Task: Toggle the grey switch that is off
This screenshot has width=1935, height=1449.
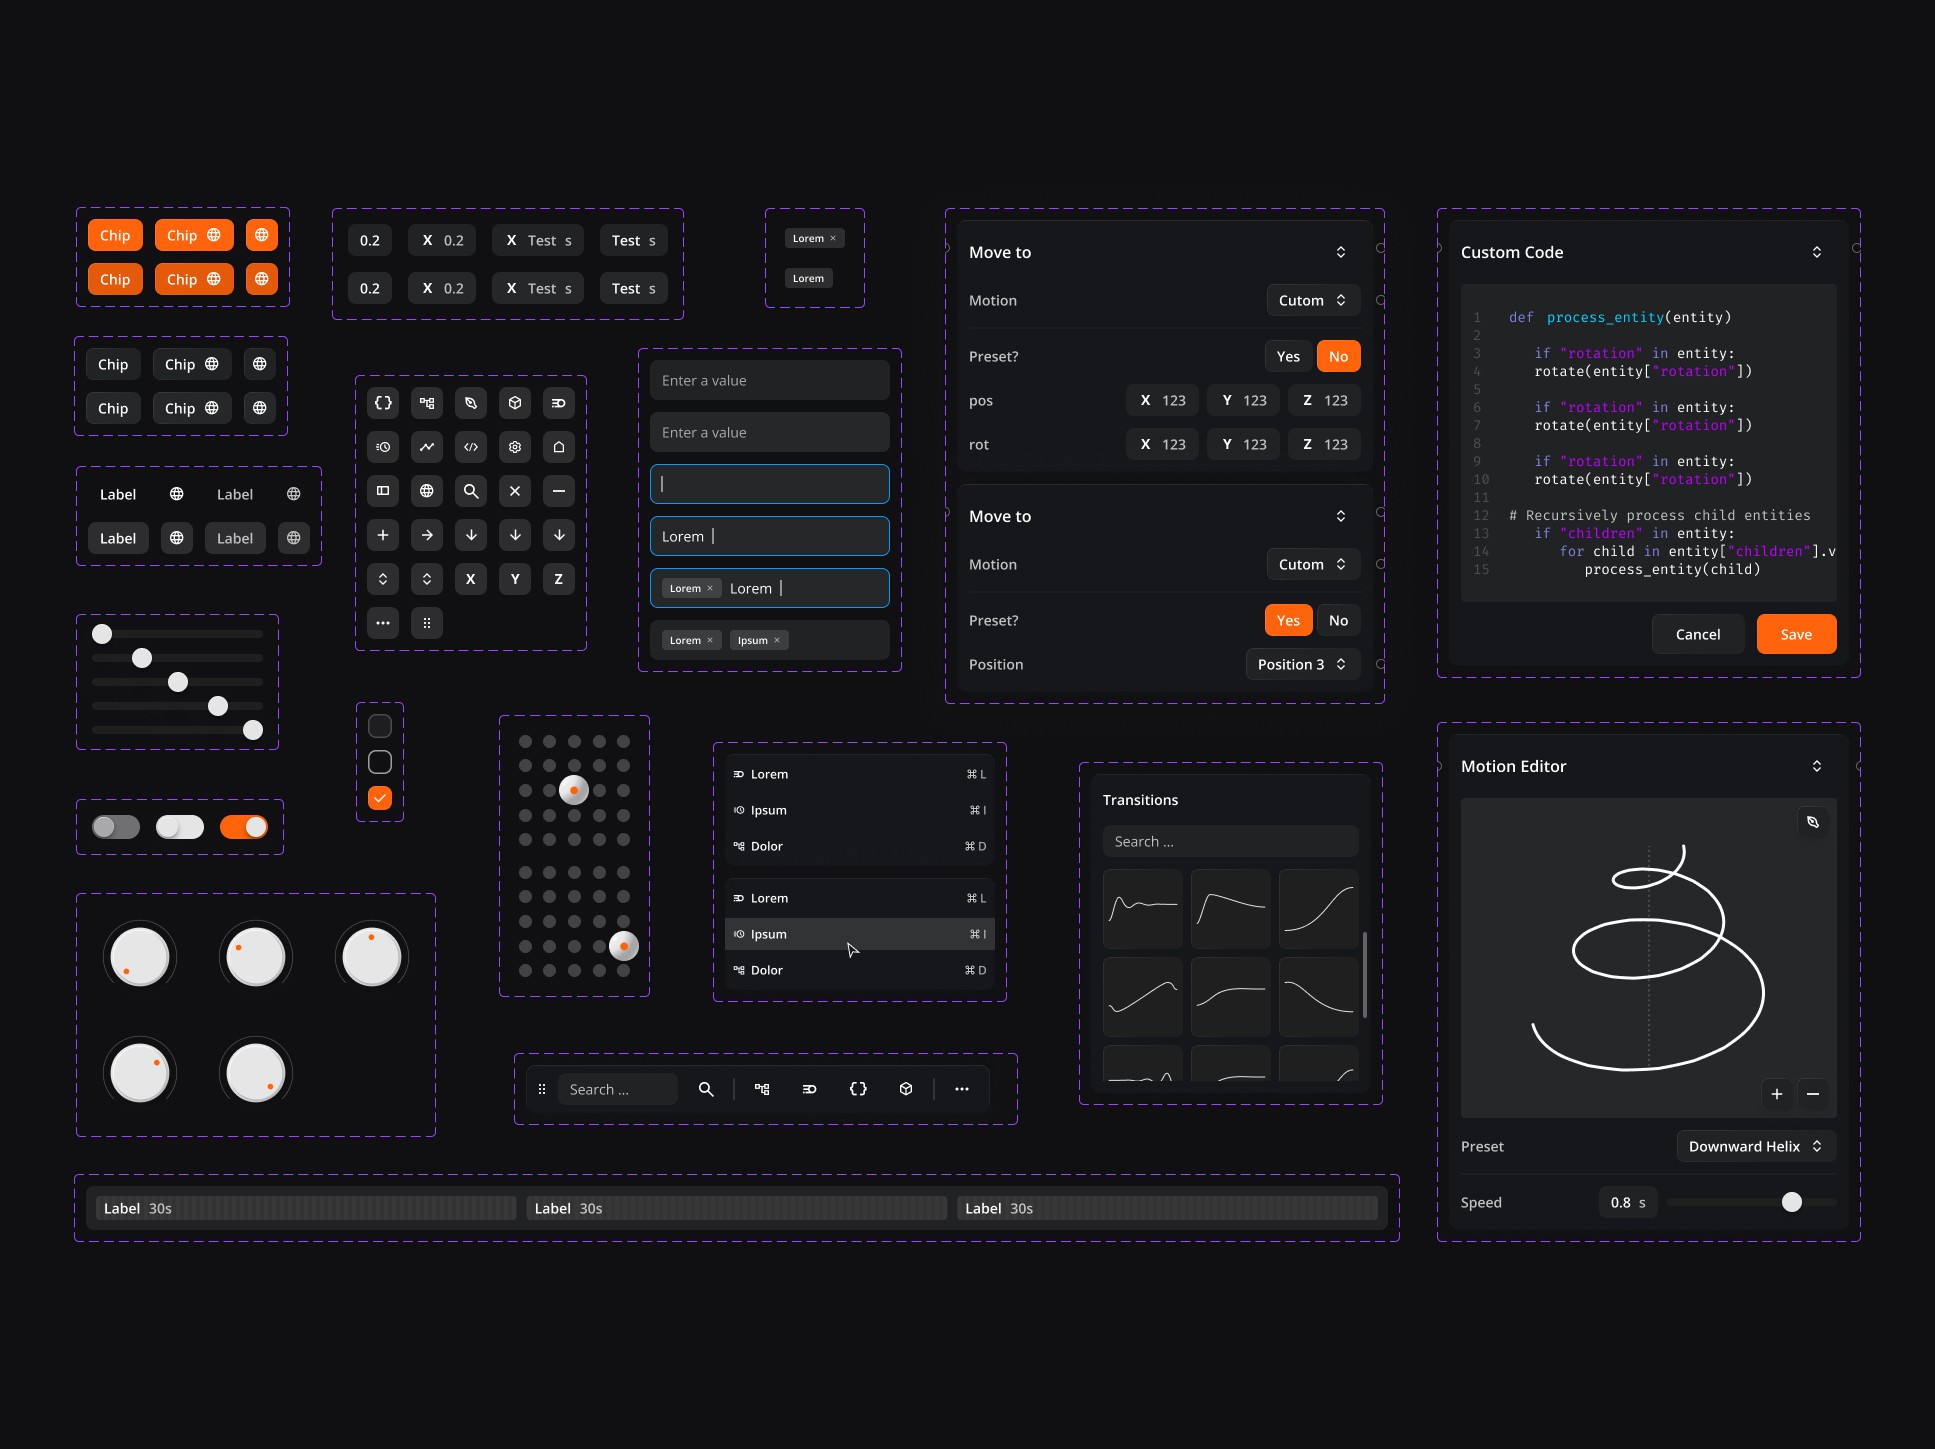Action: click(116, 827)
